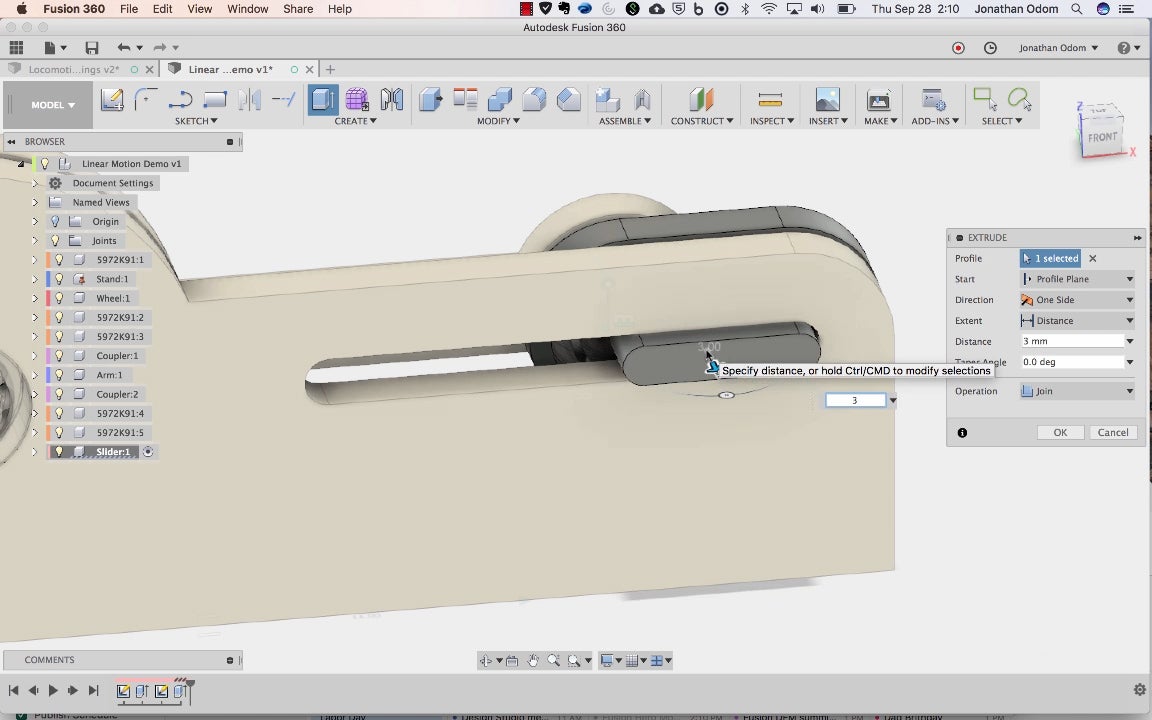Confirm the extrude with OK button
Image resolution: width=1152 pixels, height=720 pixels.
tap(1060, 432)
